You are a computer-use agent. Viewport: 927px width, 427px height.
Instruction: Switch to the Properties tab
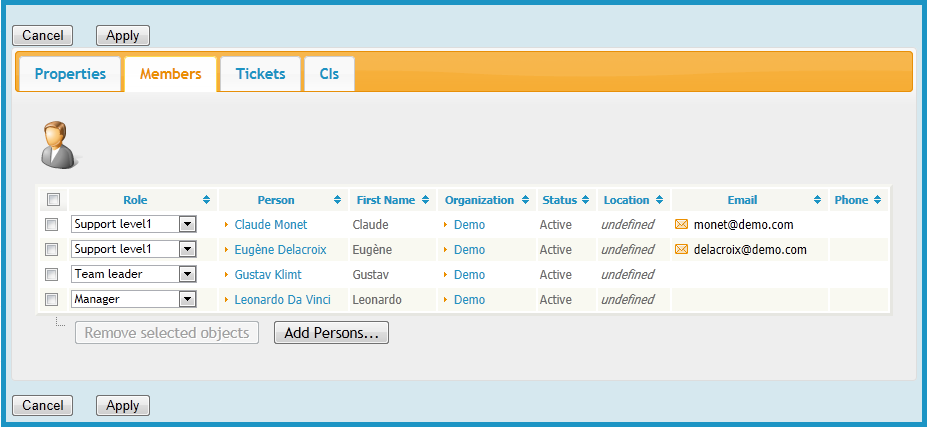click(x=70, y=74)
